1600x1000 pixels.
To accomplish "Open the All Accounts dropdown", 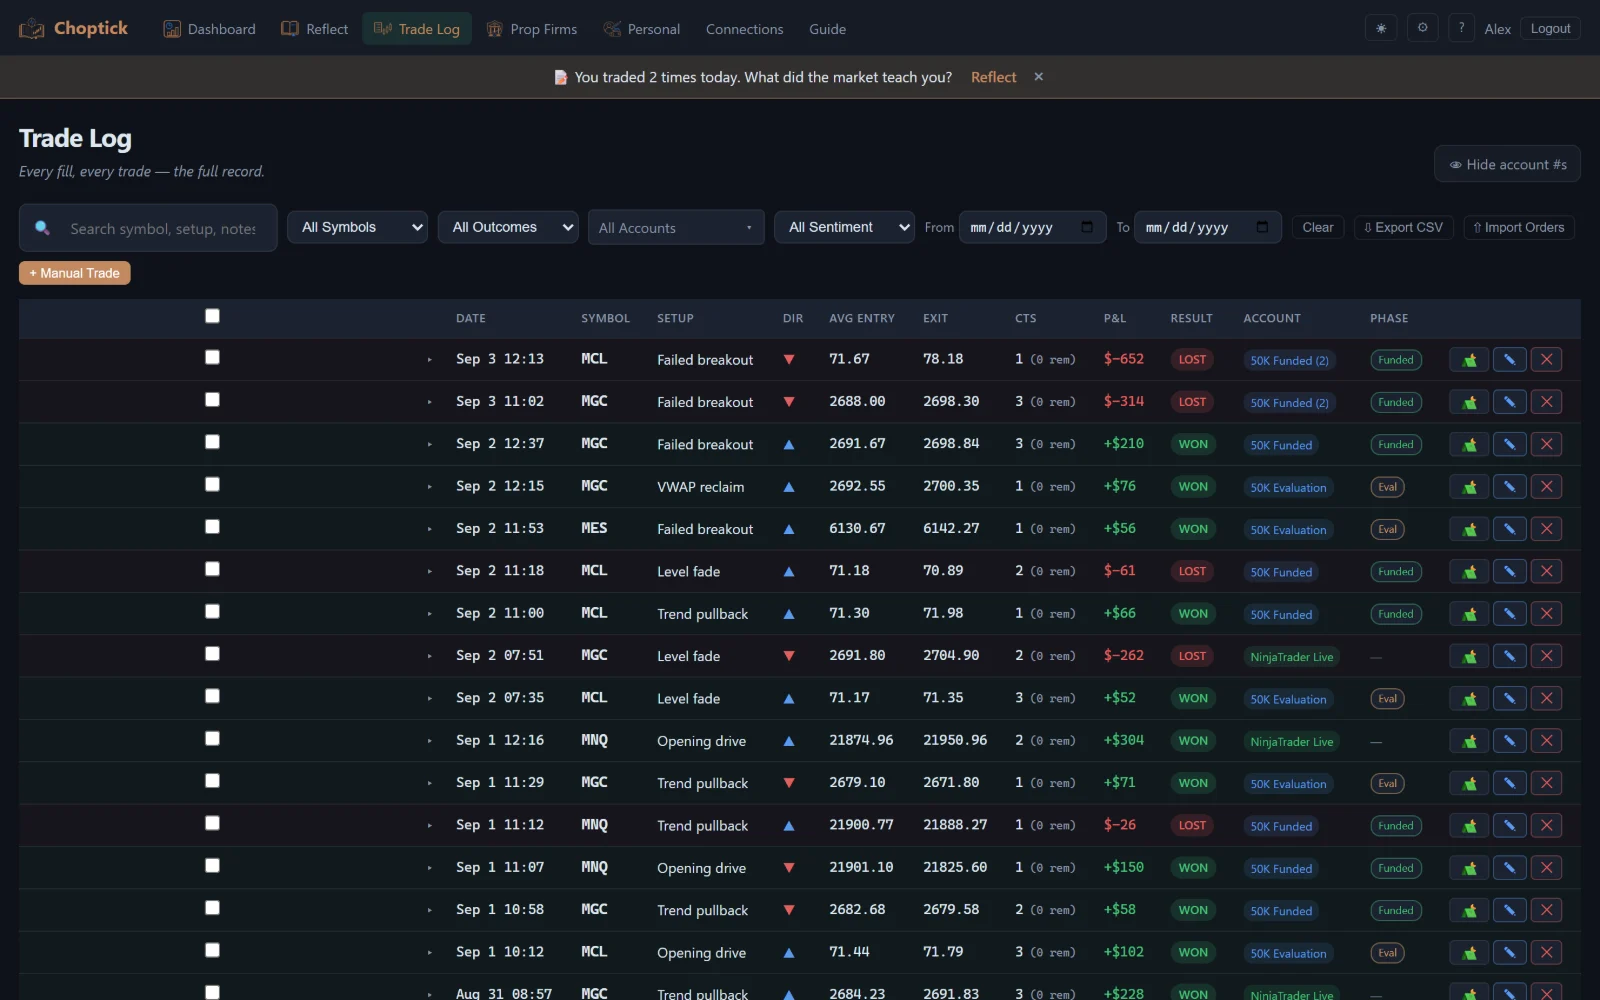I will 676,228.
